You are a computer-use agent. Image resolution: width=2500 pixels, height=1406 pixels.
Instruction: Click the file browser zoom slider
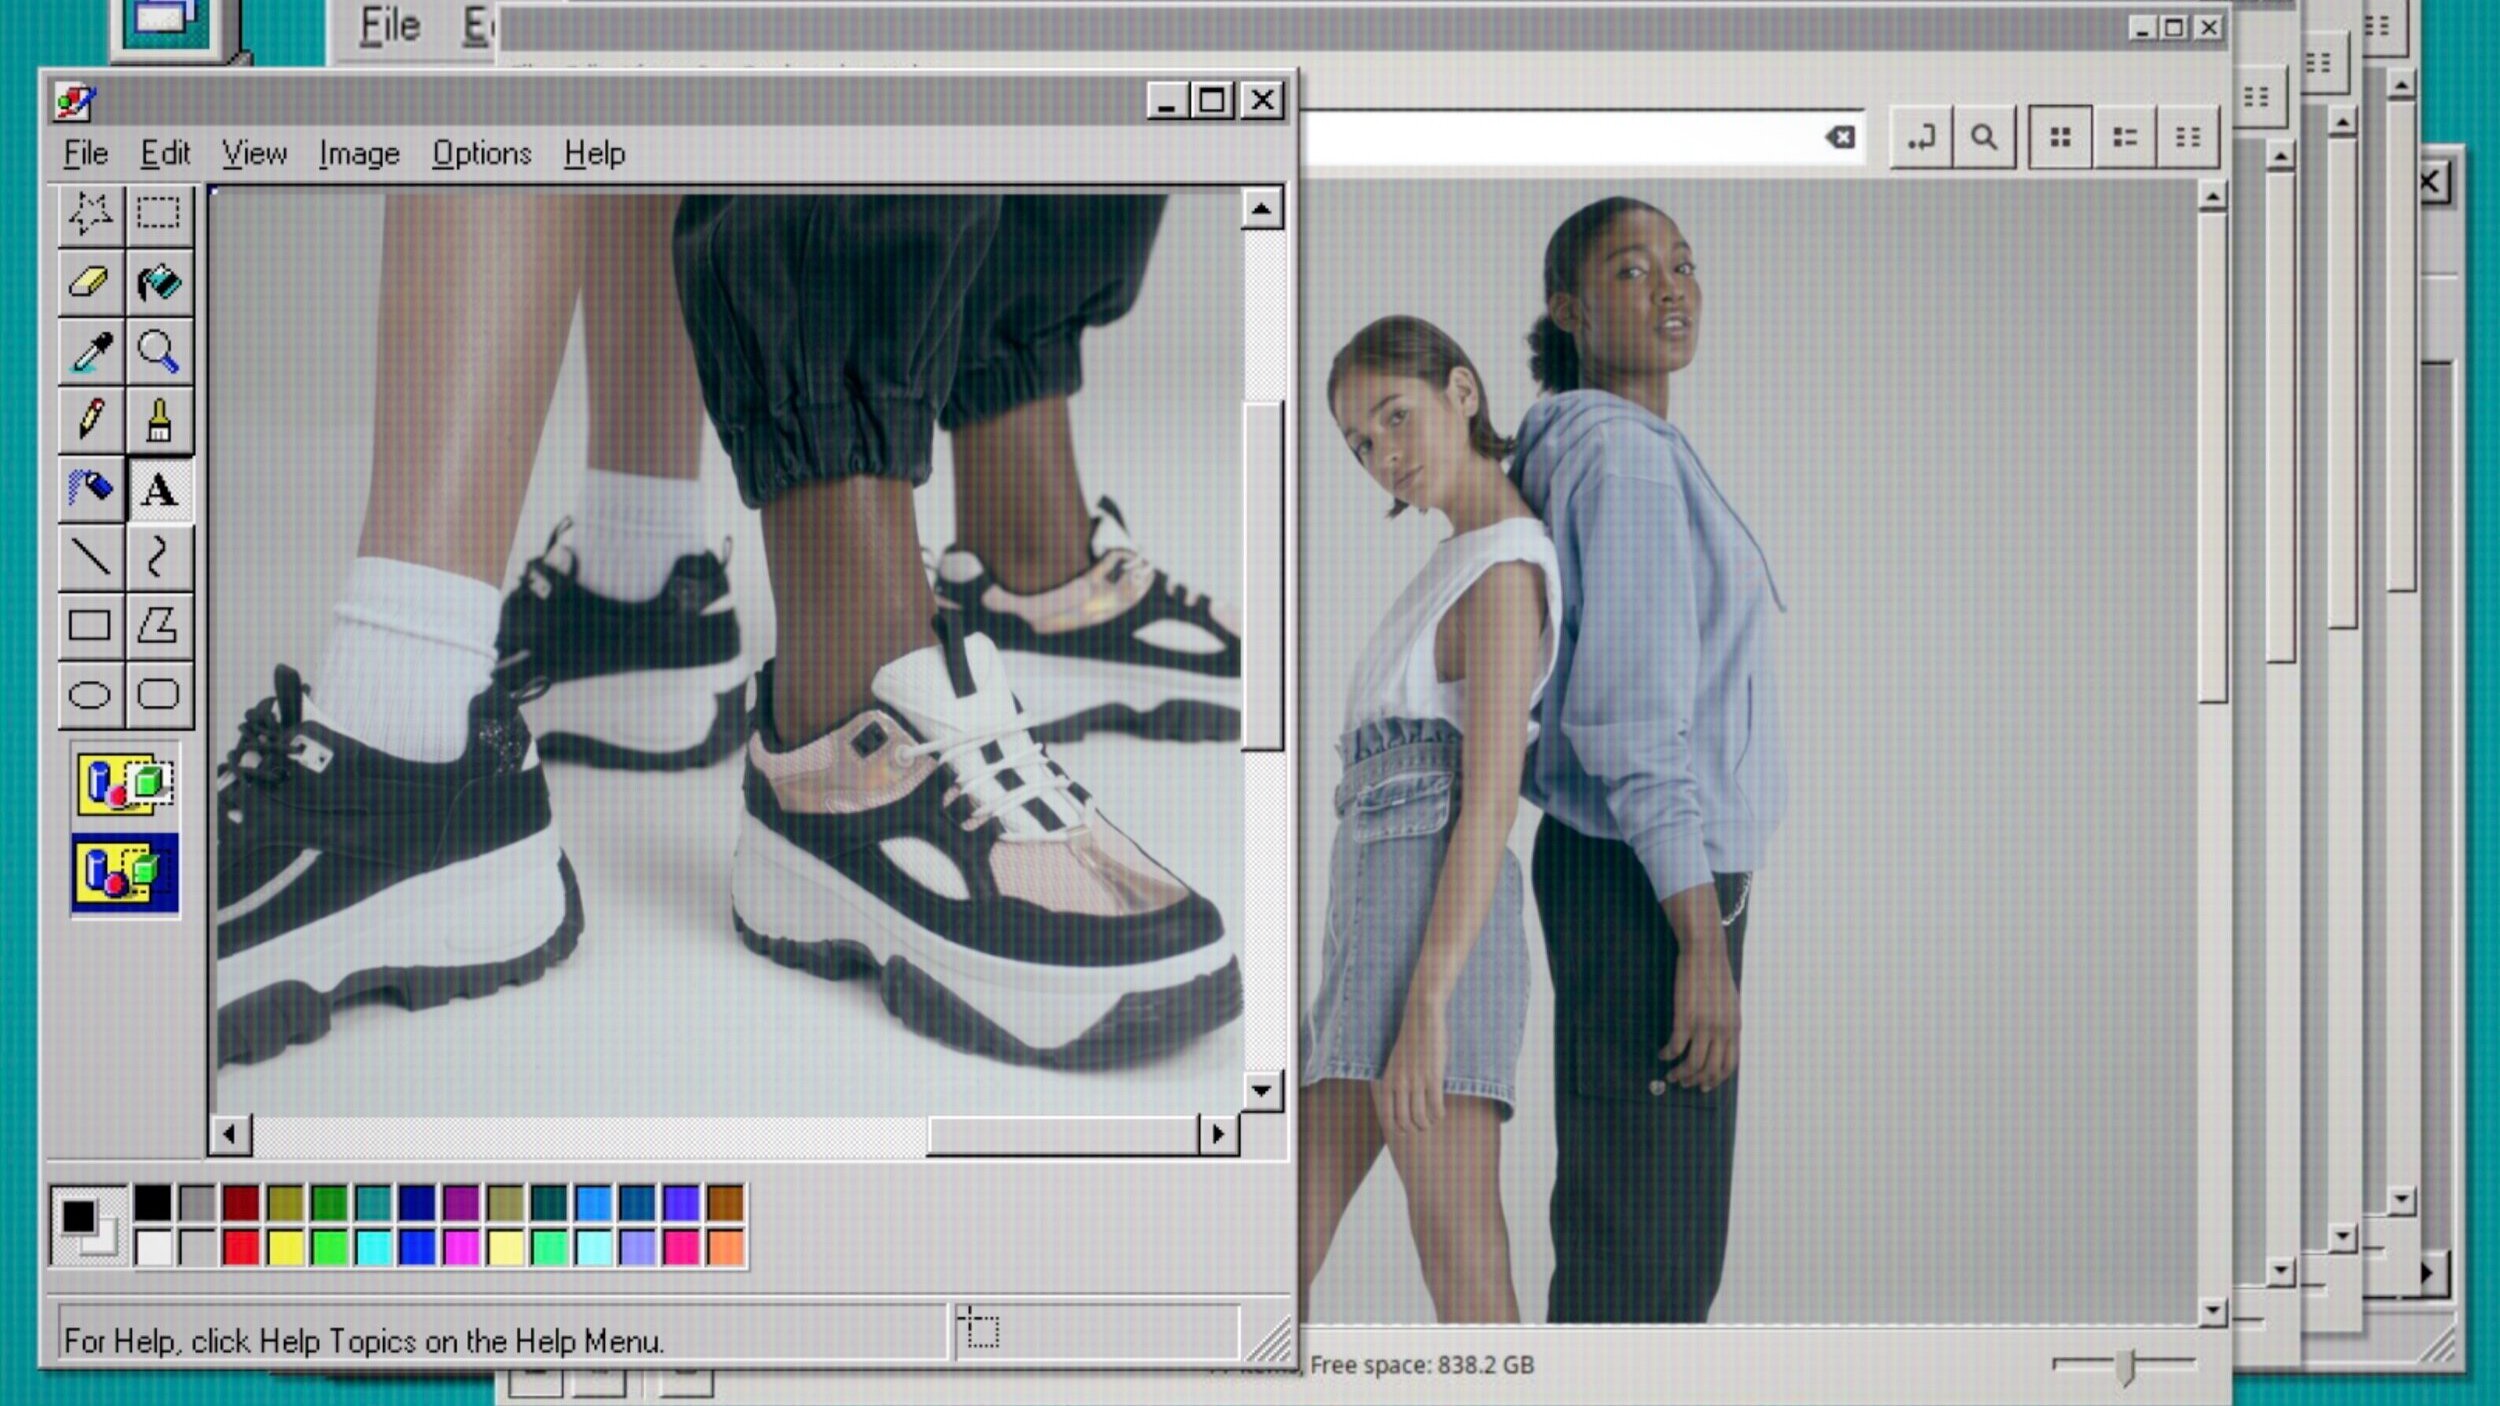point(2125,1365)
